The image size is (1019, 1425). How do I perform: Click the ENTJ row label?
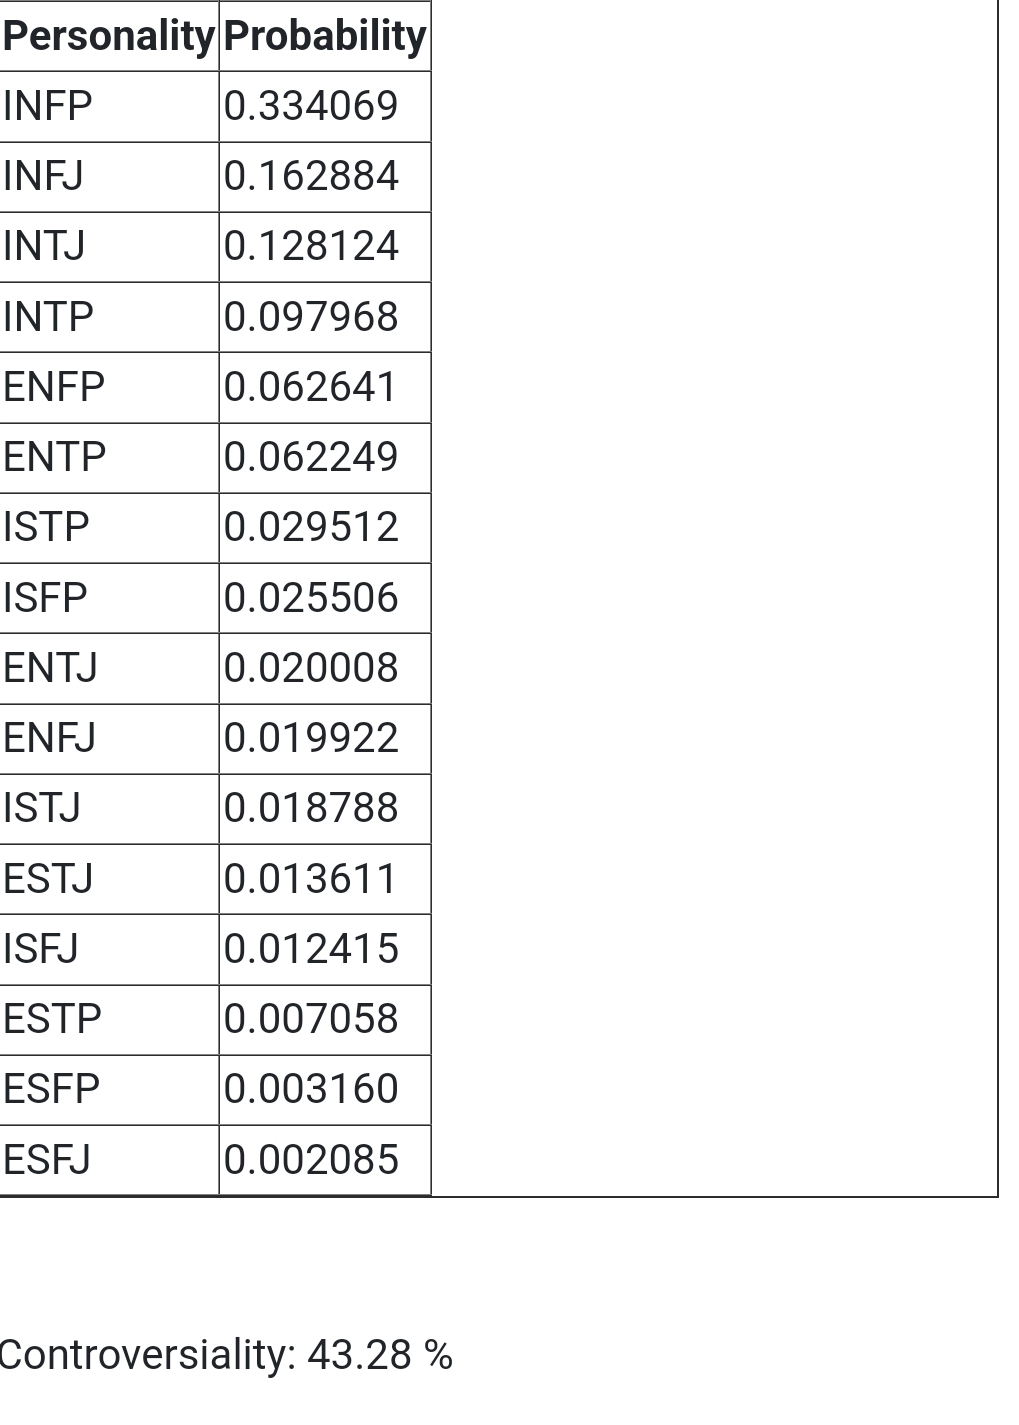click(108, 668)
